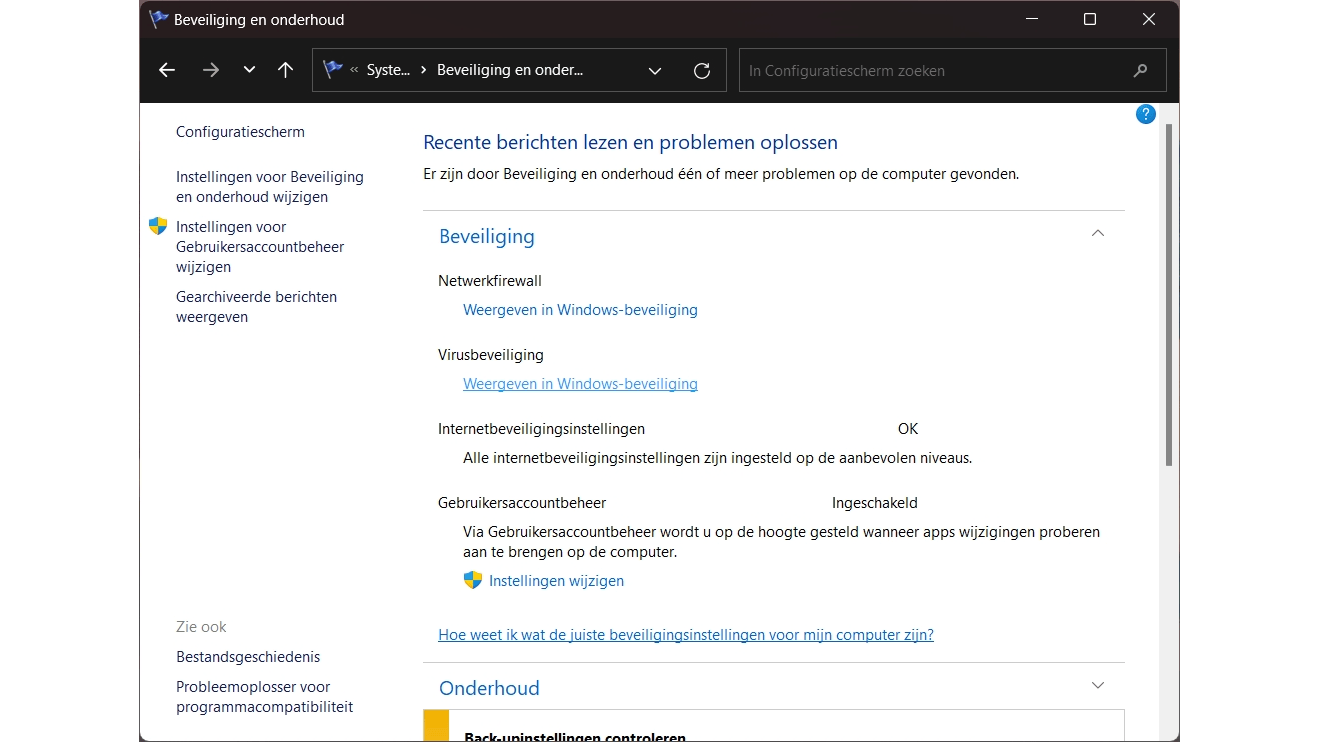Viewport: 1319px width, 742px height.
Task: Open recent locations dropdown chevron
Action: click(x=249, y=70)
